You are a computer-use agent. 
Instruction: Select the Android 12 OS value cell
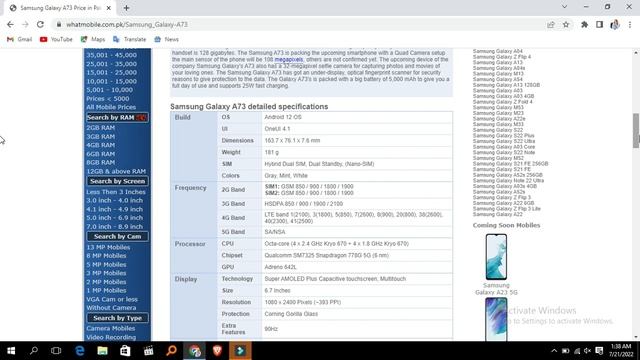pos(357,117)
